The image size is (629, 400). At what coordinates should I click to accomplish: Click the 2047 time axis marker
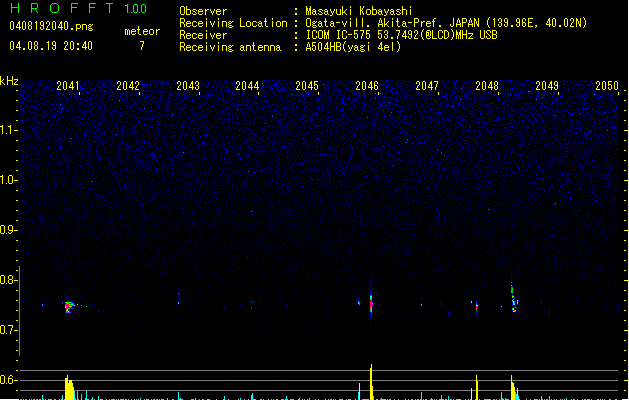coord(427,86)
